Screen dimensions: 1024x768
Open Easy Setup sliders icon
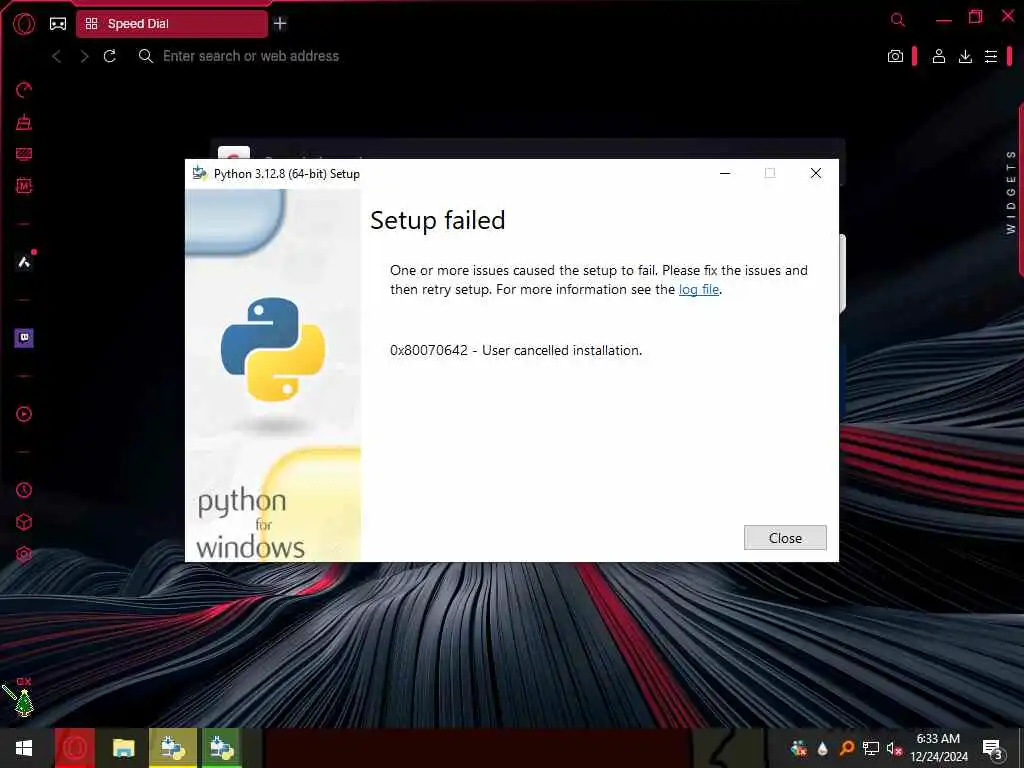[x=991, y=56]
